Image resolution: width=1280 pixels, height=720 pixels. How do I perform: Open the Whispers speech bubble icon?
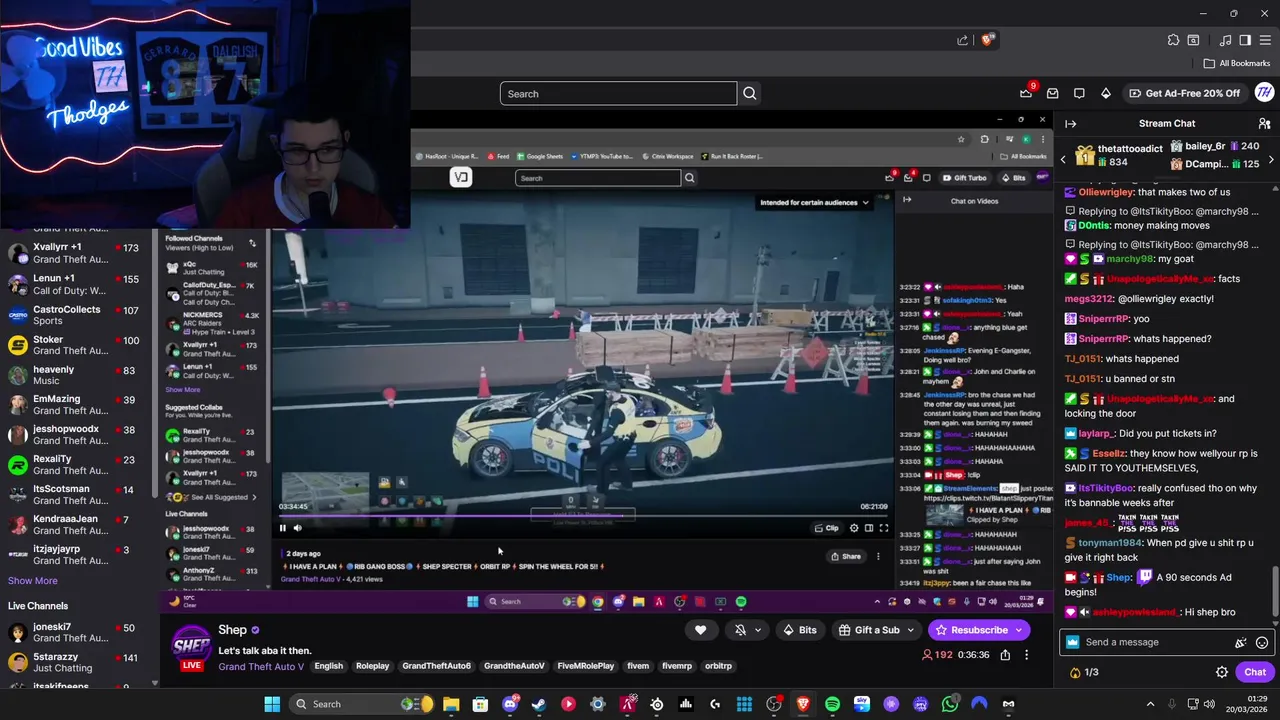pyautogui.click(x=1079, y=93)
